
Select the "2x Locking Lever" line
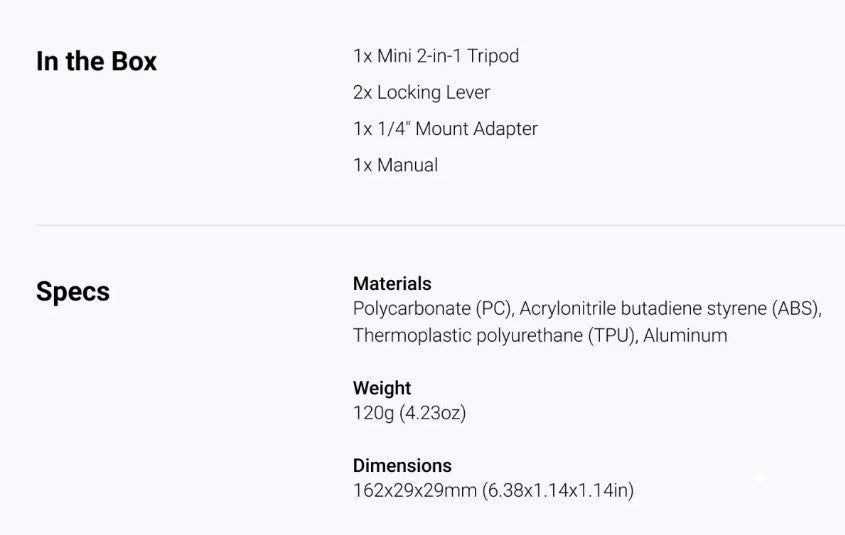tap(421, 92)
